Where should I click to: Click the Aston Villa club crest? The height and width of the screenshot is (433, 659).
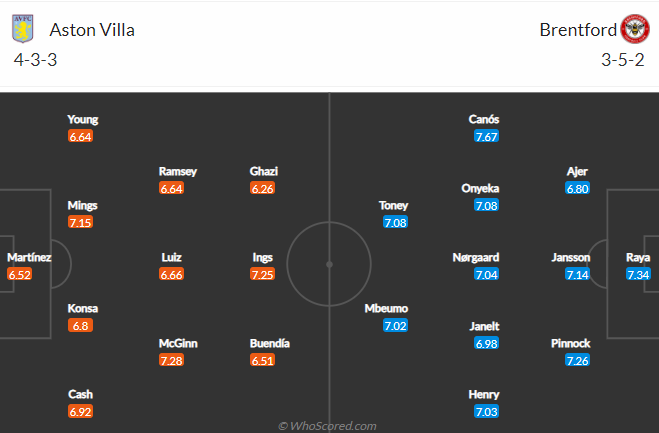coord(23,29)
